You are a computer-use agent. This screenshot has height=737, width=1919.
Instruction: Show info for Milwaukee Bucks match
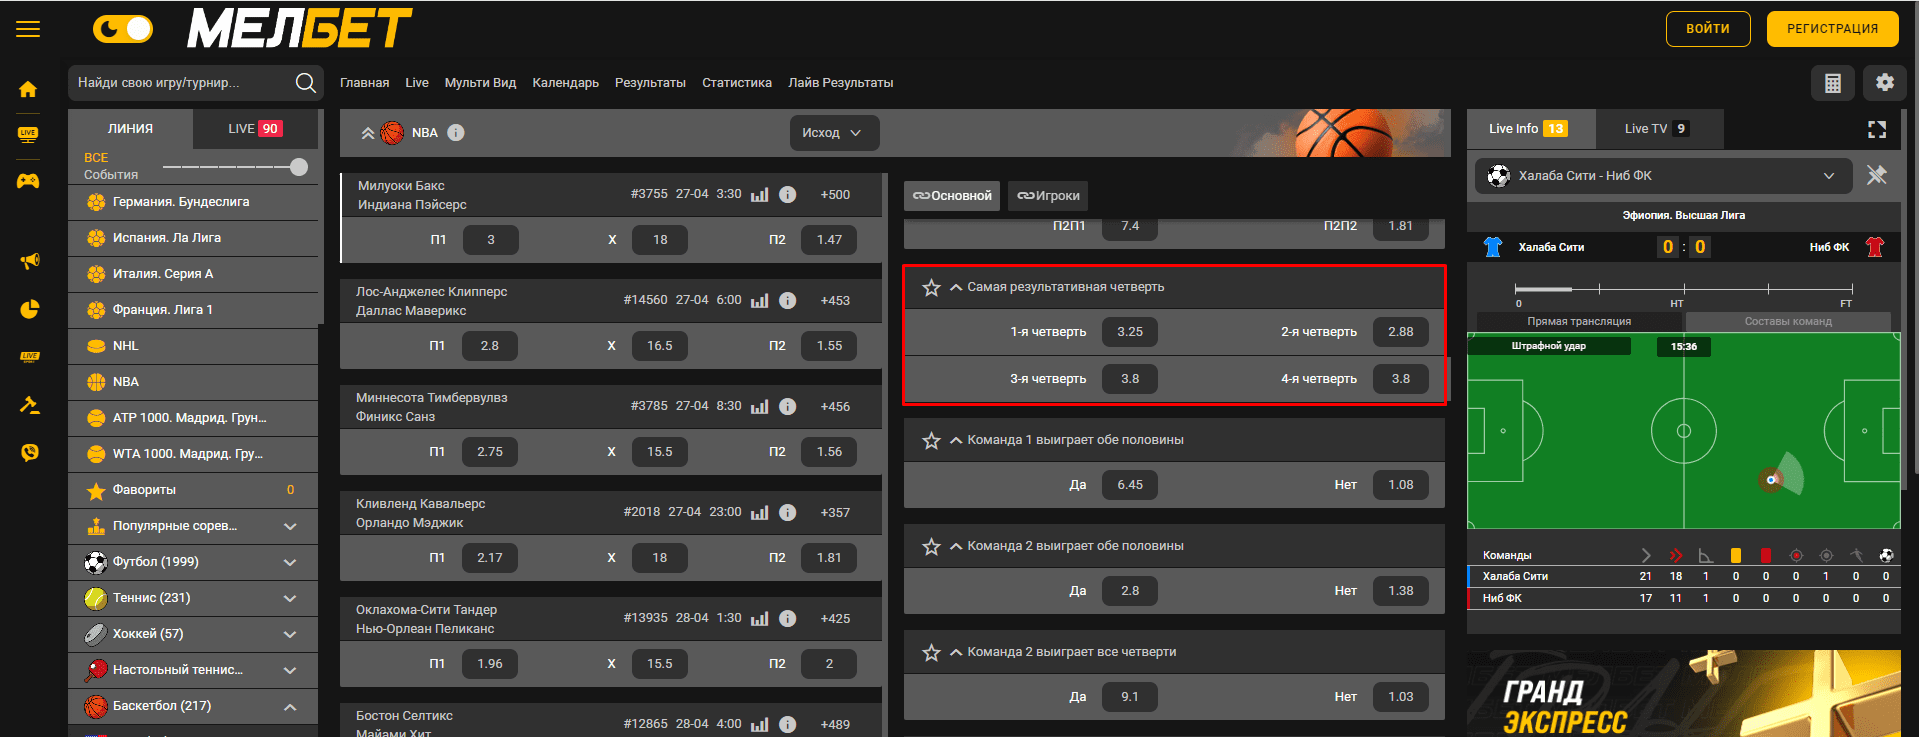(x=788, y=194)
